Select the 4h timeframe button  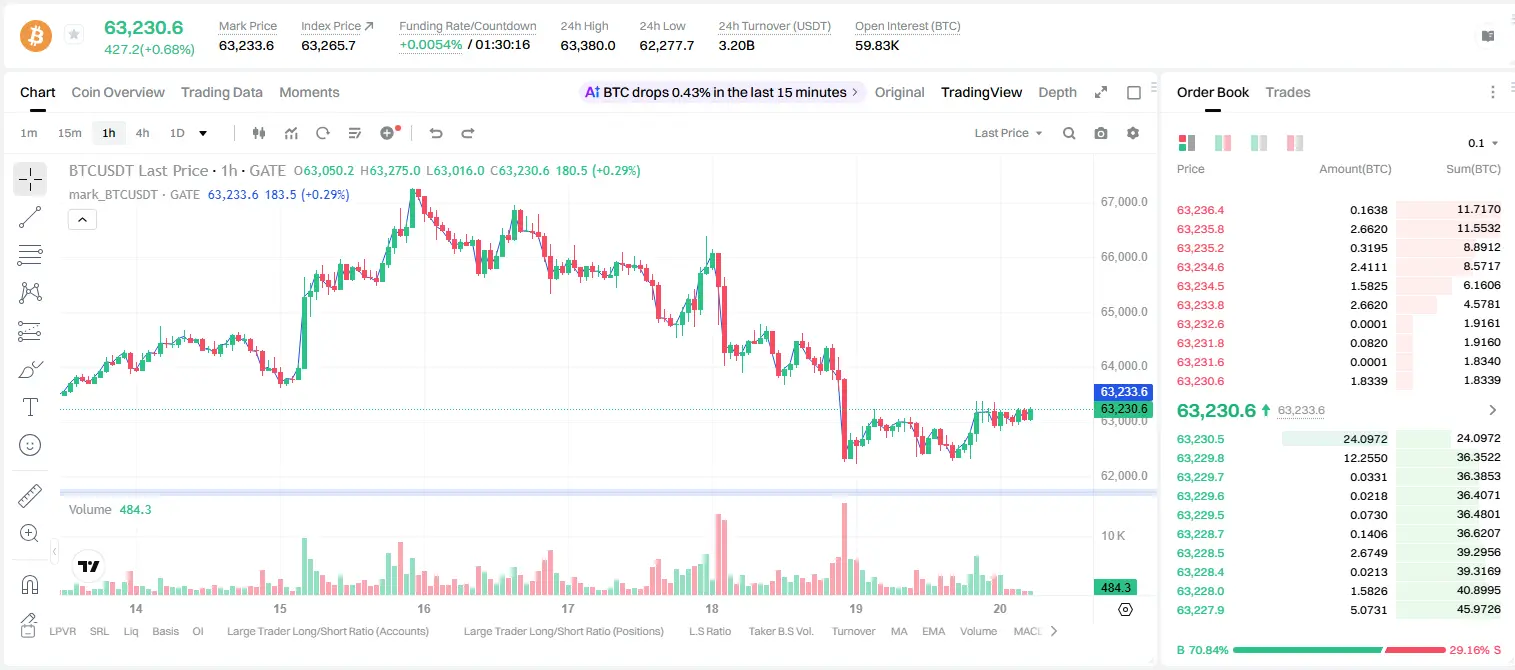click(x=143, y=133)
